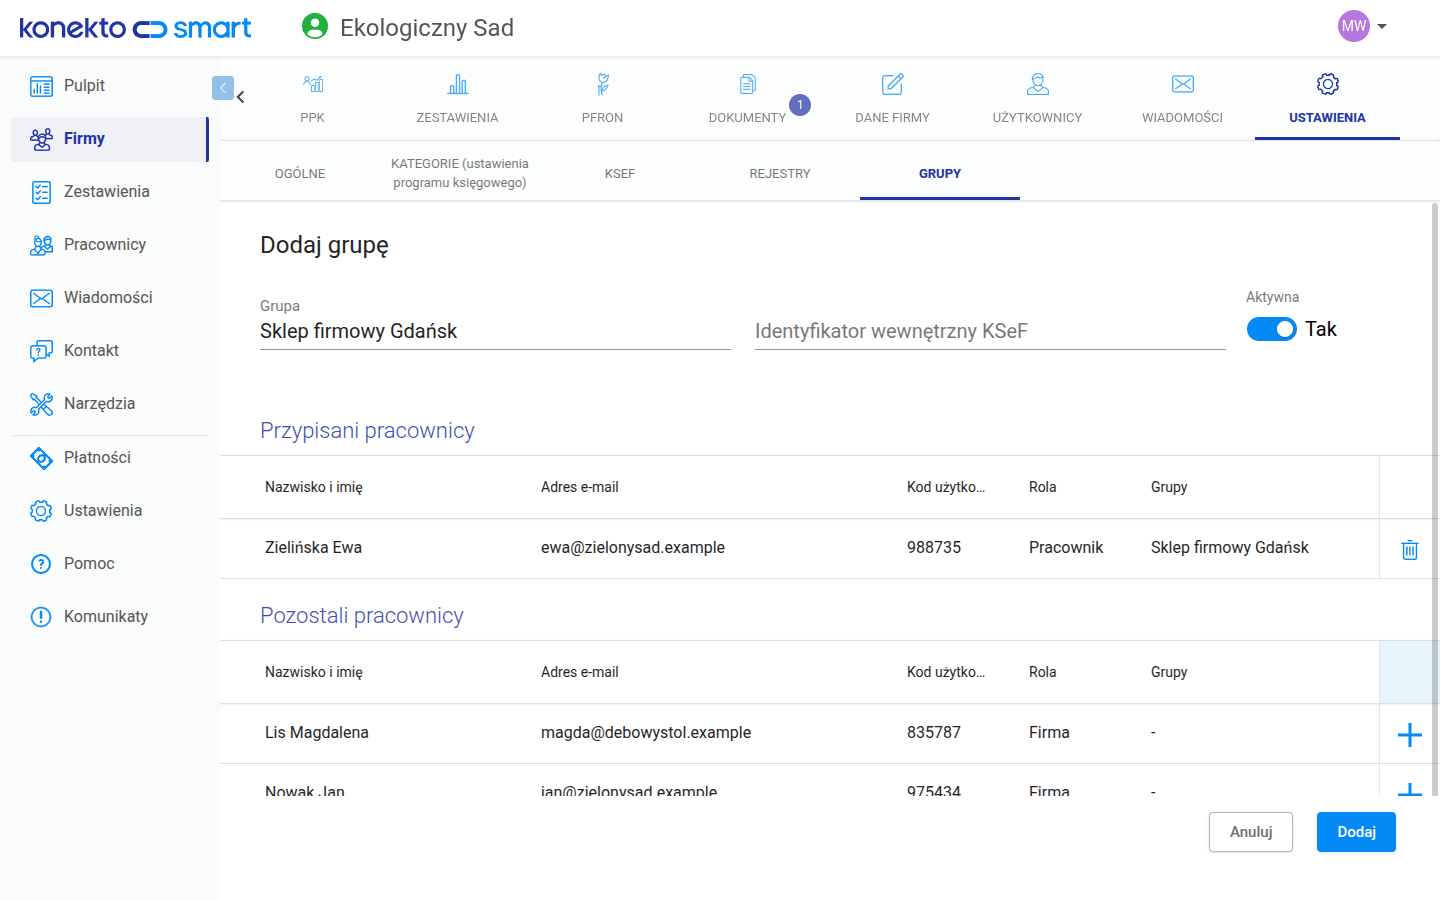Open Kontakt sidebar item
This screenshot has width=1440, height=900.
pos(110,351)
